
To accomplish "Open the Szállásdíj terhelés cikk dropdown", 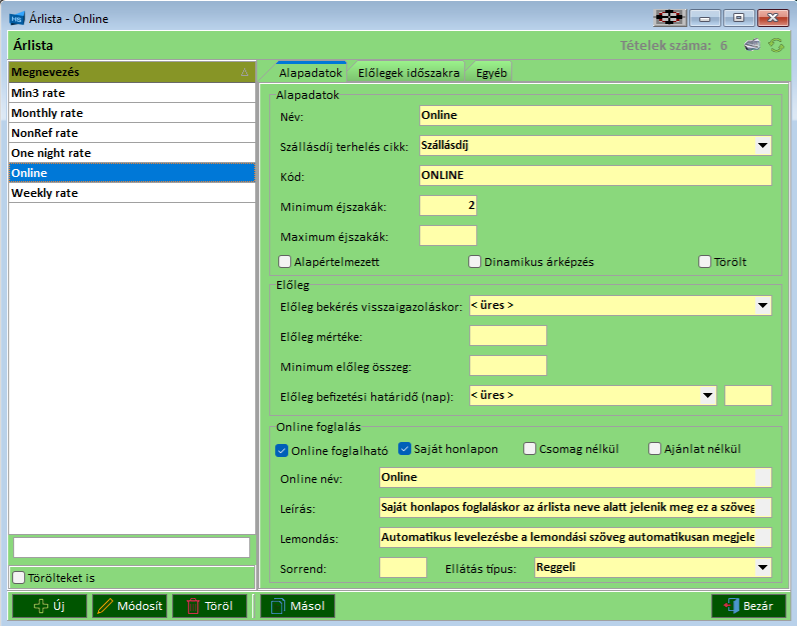I will click(762, 146).
